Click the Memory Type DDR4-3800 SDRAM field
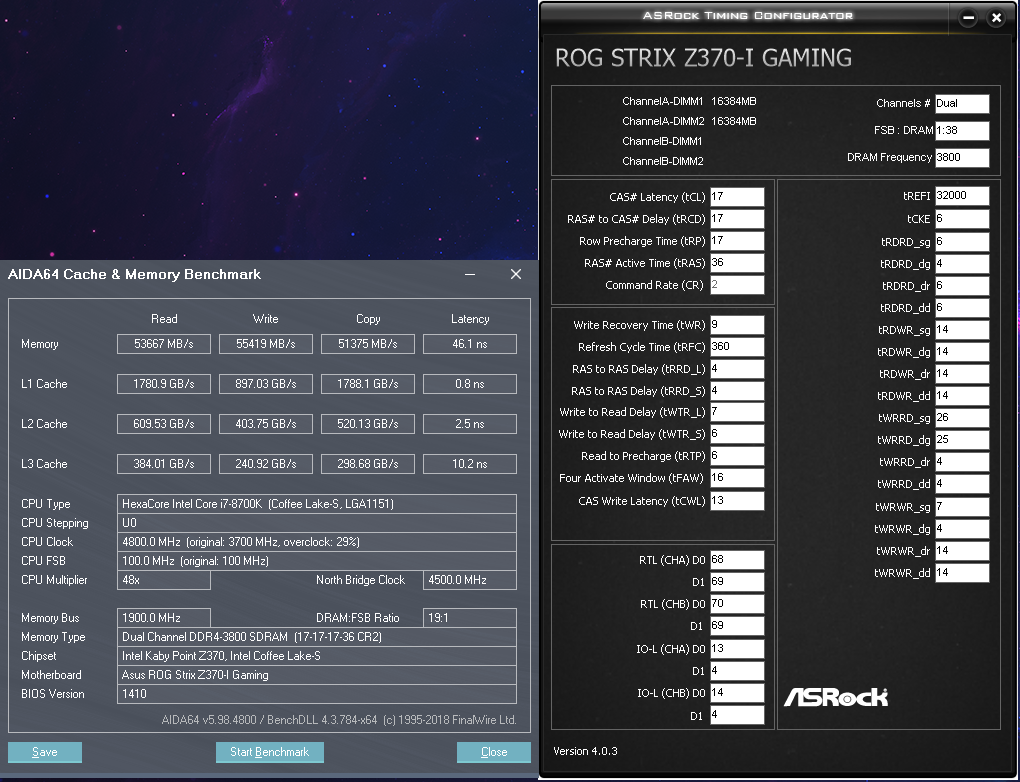The width and height of the screenshot is (1020, 782). tap(317, 637)
